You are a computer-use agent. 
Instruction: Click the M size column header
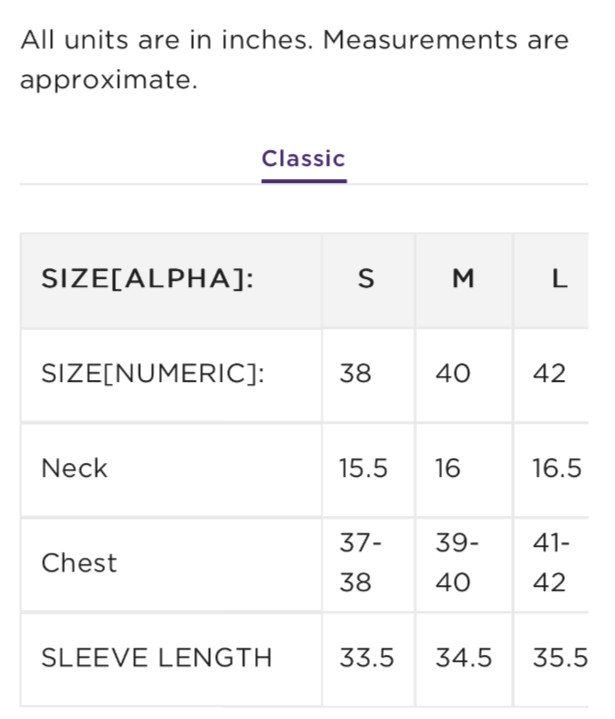tap(462, 279)
